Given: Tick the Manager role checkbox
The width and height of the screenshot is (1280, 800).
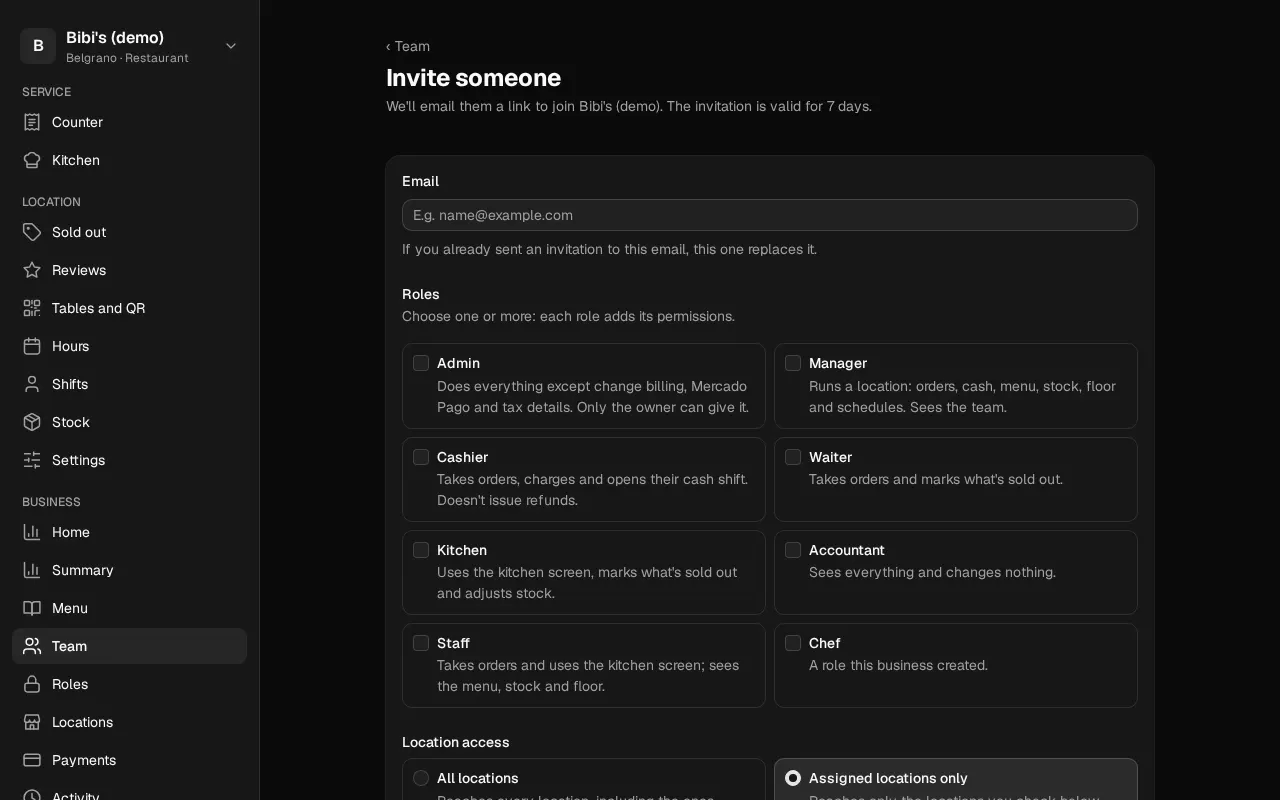Looking at the screenshot, I should click(x=793, y=363).
